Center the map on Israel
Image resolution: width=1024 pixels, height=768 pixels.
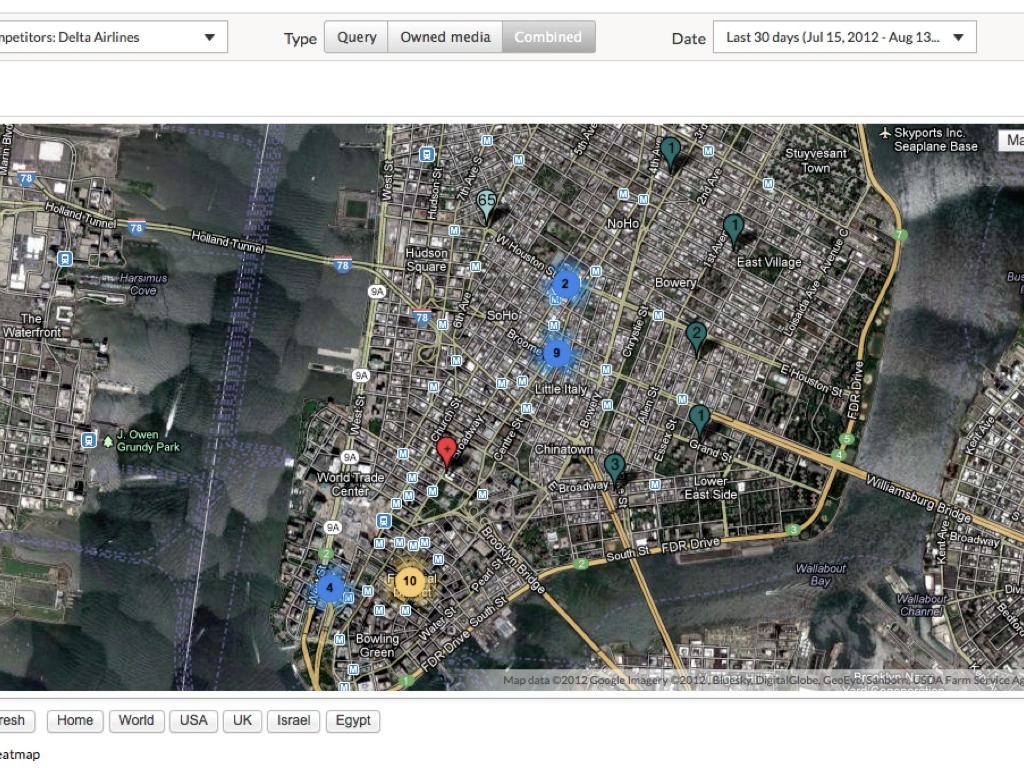294,720
